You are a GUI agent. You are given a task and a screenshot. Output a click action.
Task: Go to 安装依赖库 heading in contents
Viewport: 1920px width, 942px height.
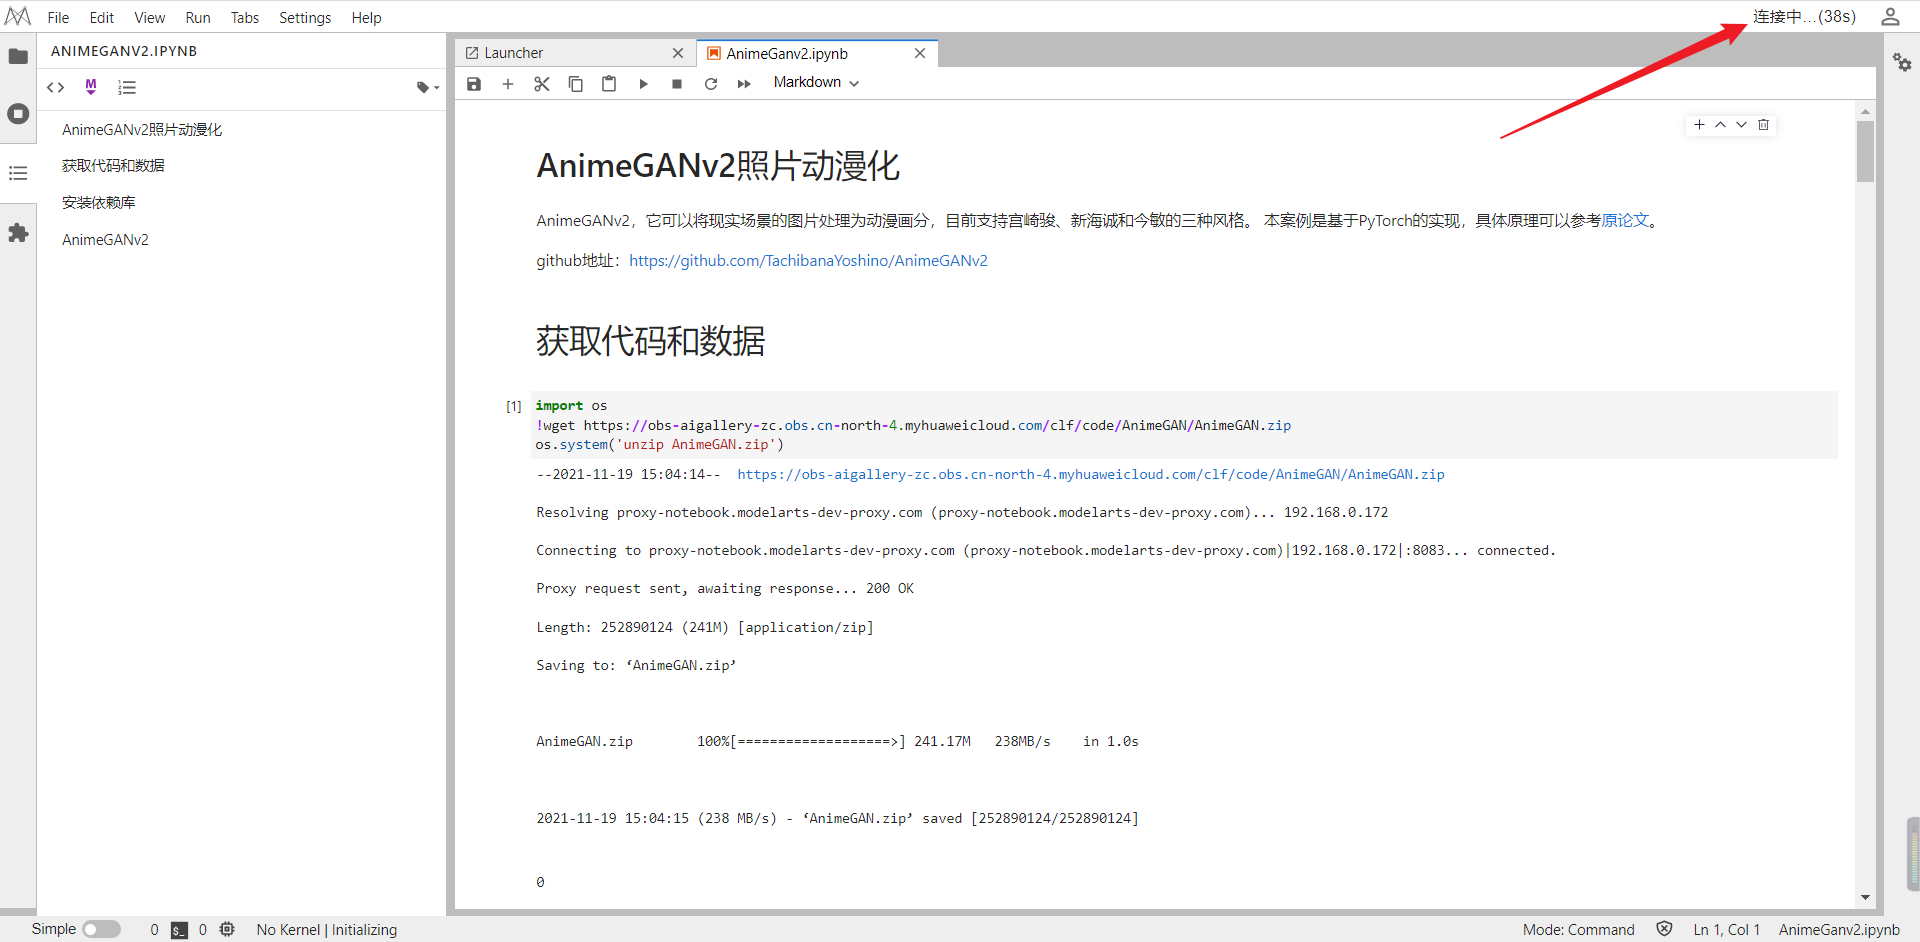(99, 203)
